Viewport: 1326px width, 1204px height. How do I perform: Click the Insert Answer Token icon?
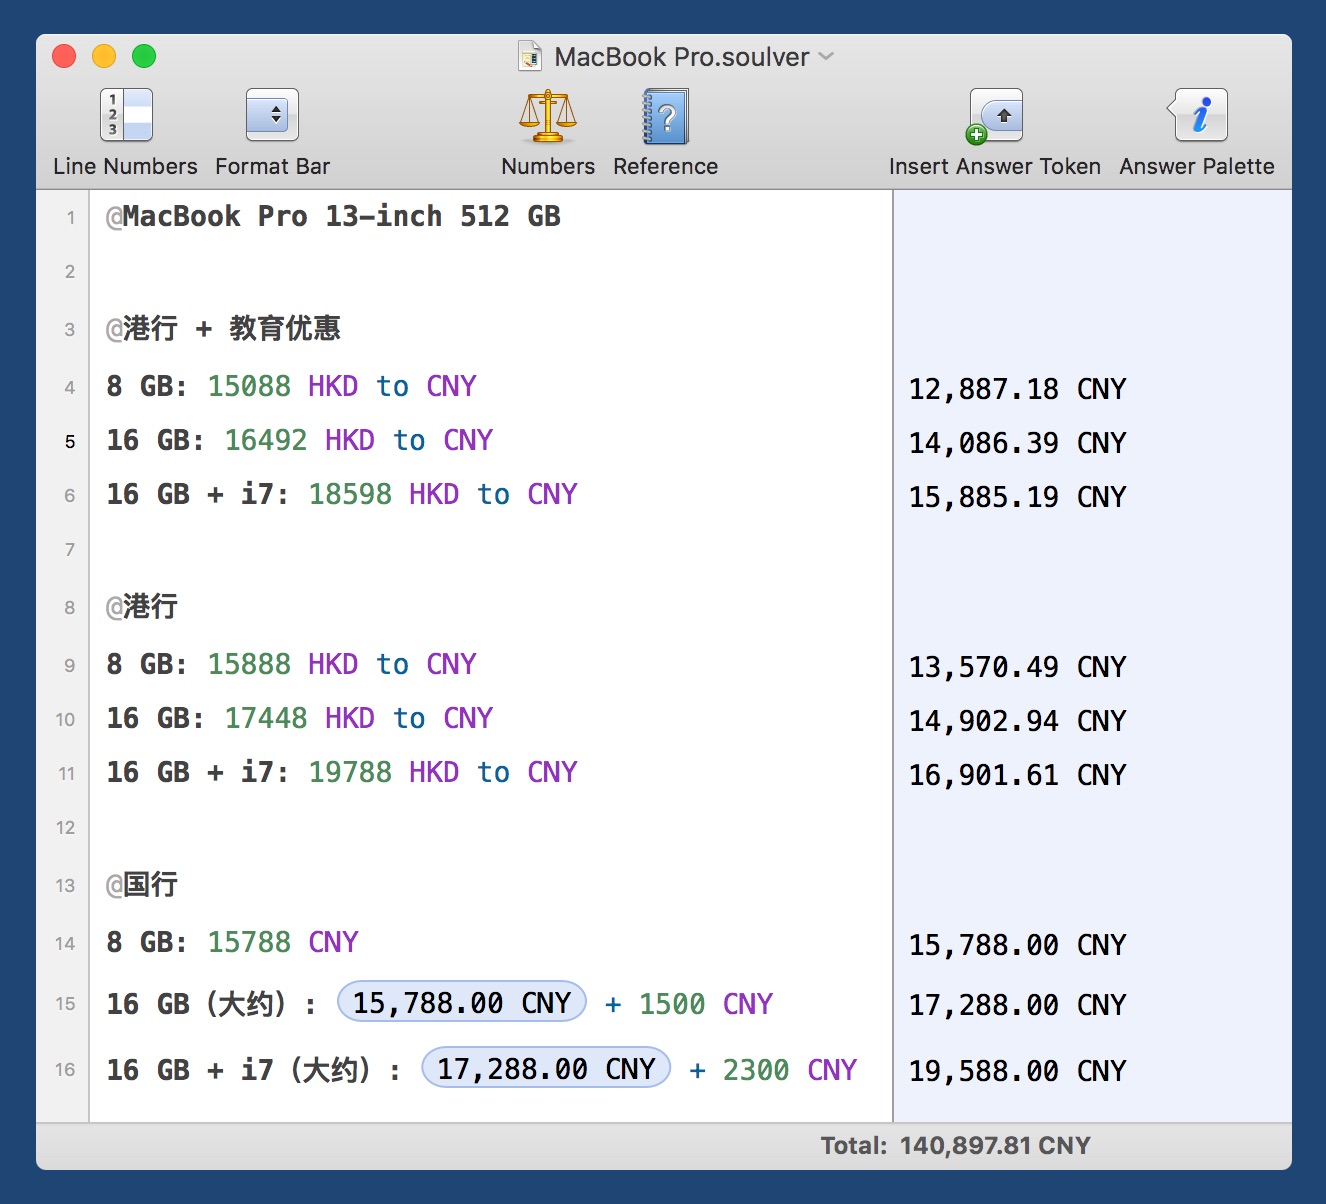(995, 116)
